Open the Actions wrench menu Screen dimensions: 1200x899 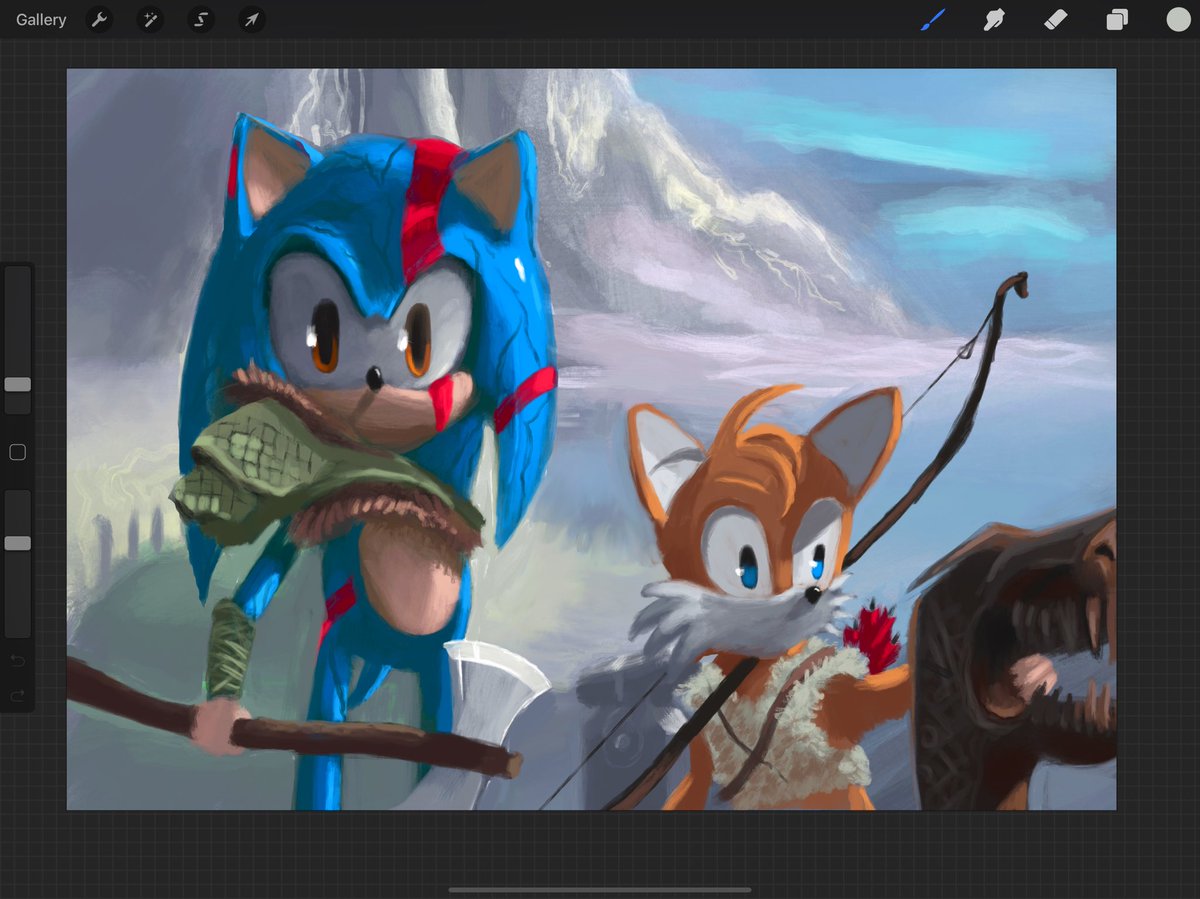99,20
